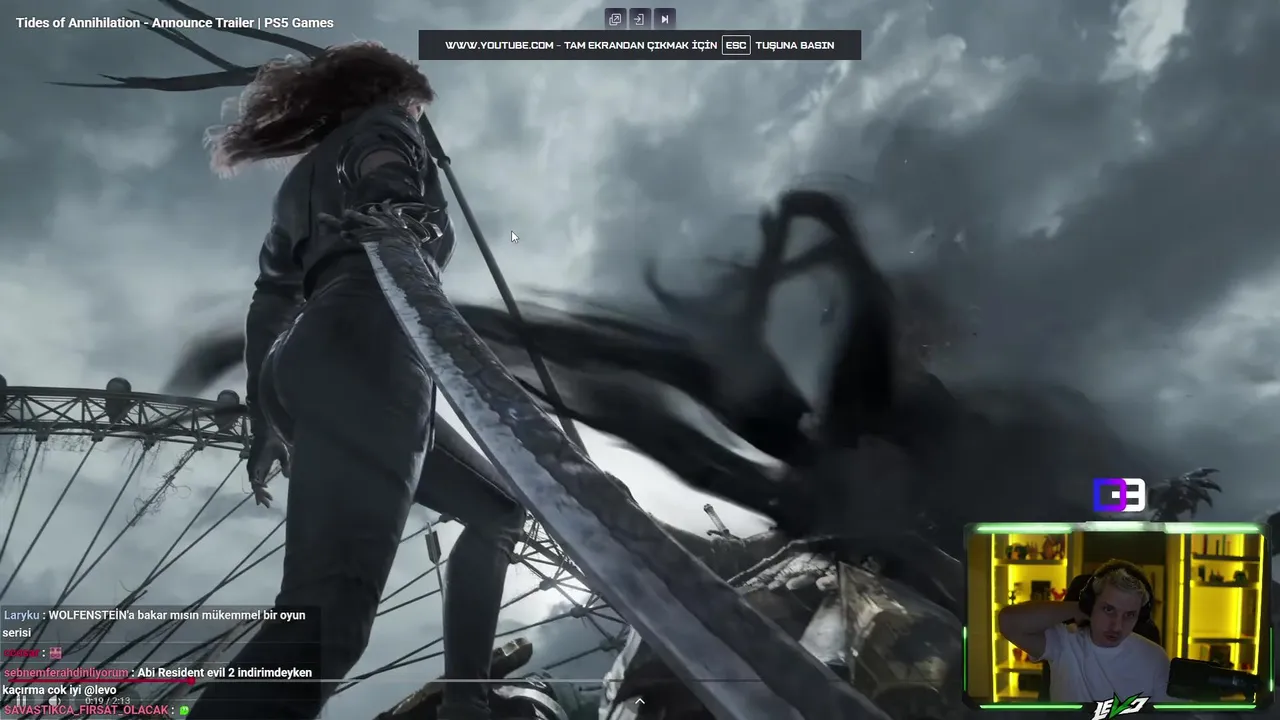The image size is (1280, 720).
Task: Click the skip-next icon above the fullscreen notice
Action: click(x=665, y=19)
